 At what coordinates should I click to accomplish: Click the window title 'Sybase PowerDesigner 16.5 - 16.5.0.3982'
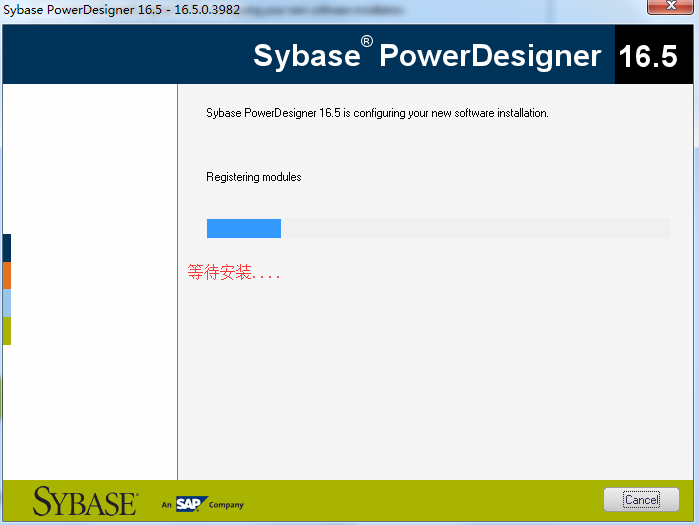[121, 9]
